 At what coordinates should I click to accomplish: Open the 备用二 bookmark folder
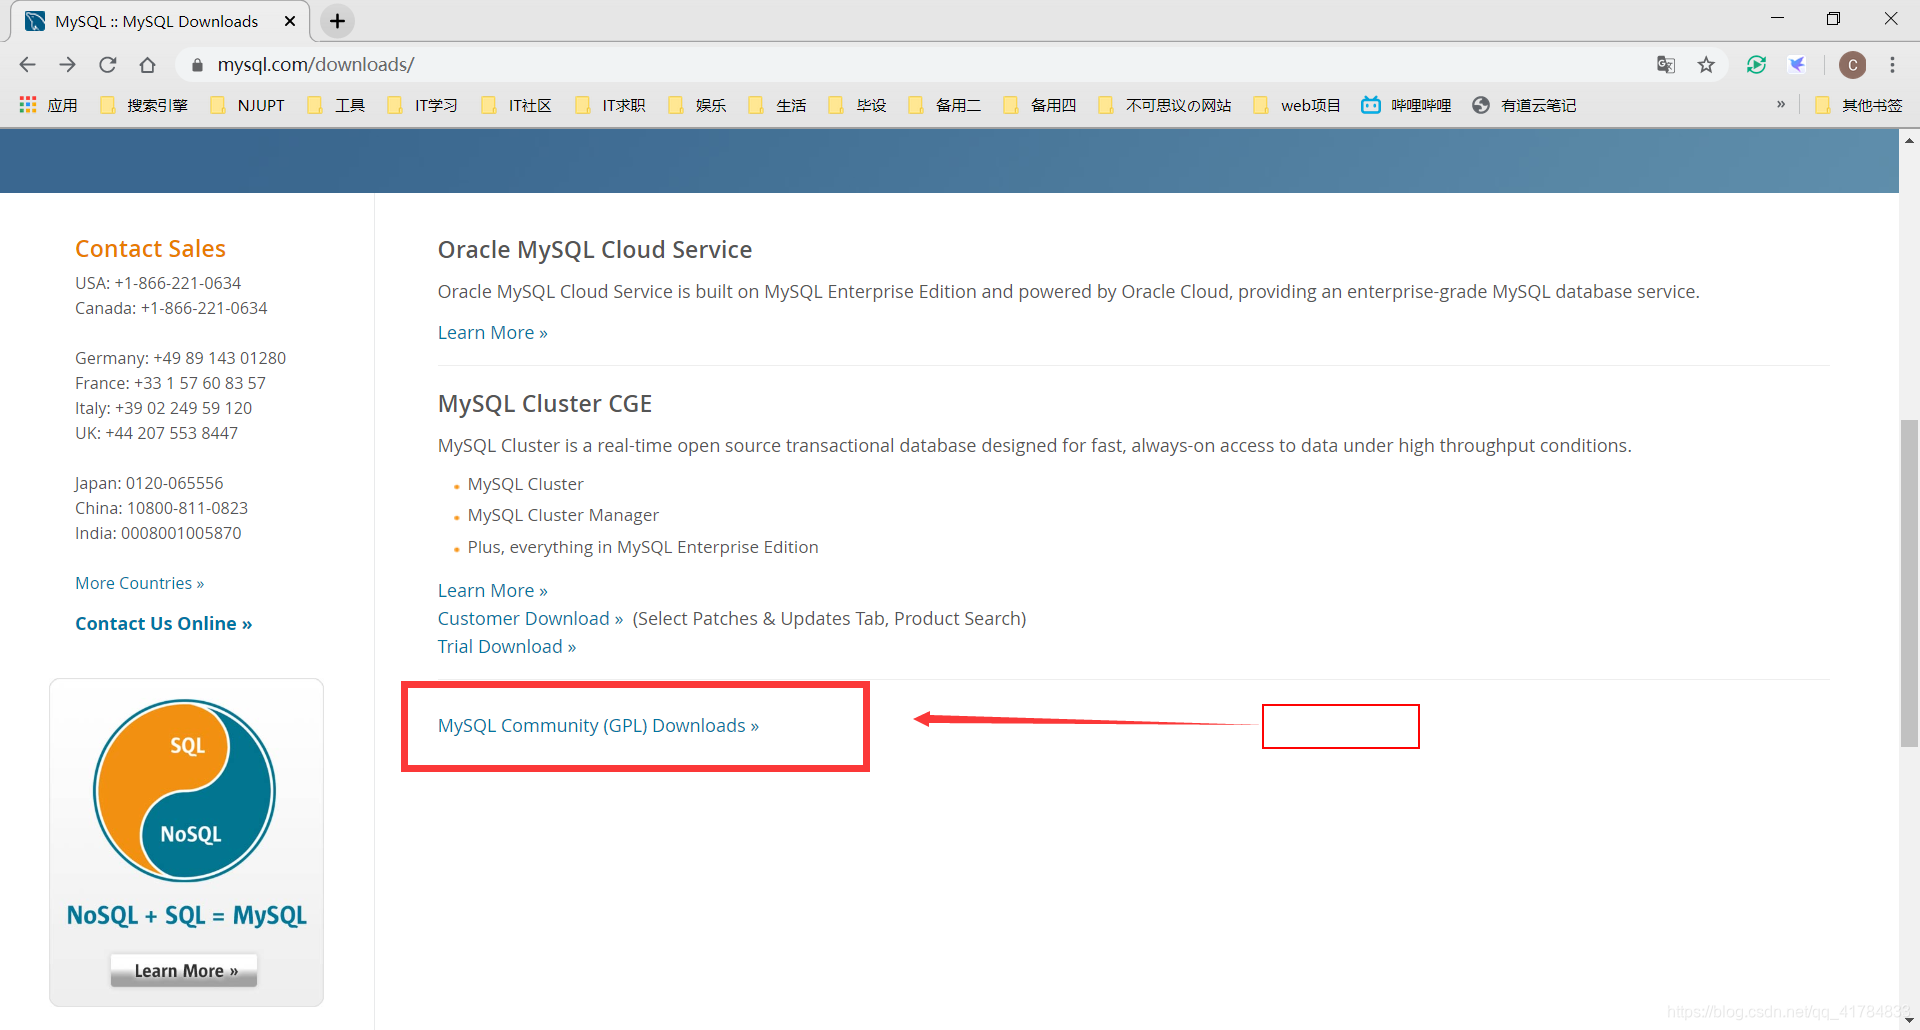(x=945, y=105)
